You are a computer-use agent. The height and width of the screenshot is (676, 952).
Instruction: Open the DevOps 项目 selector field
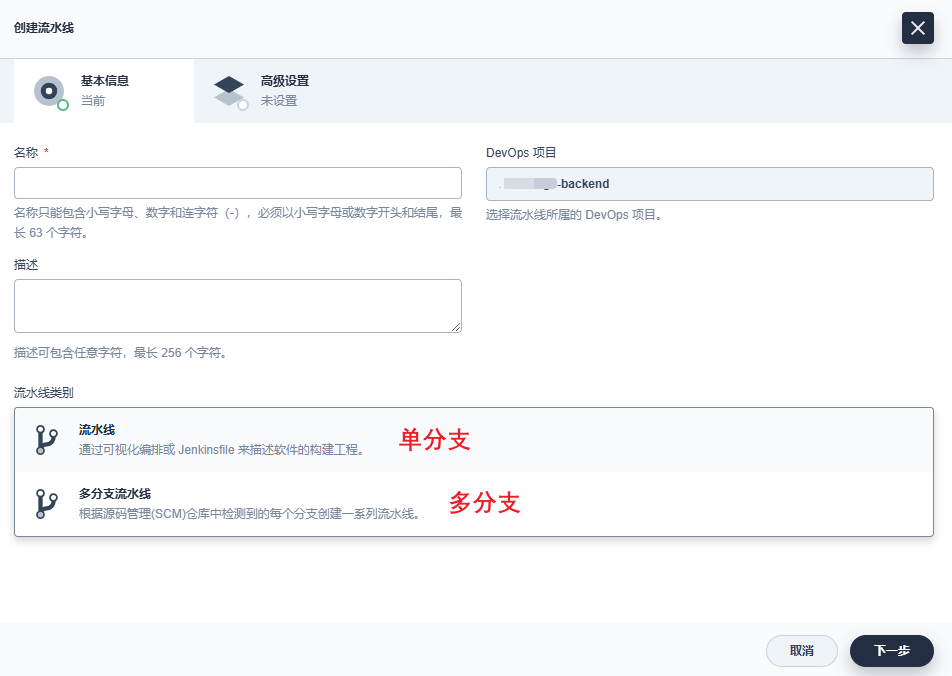point(710,184)
